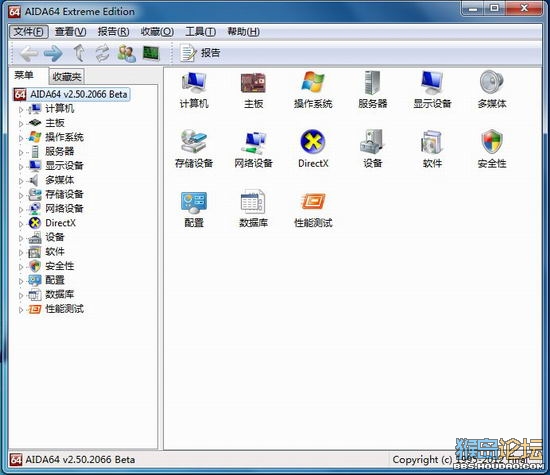
Task: Open the 存储设备 storage icon in main pane
Action: [194, 149]
